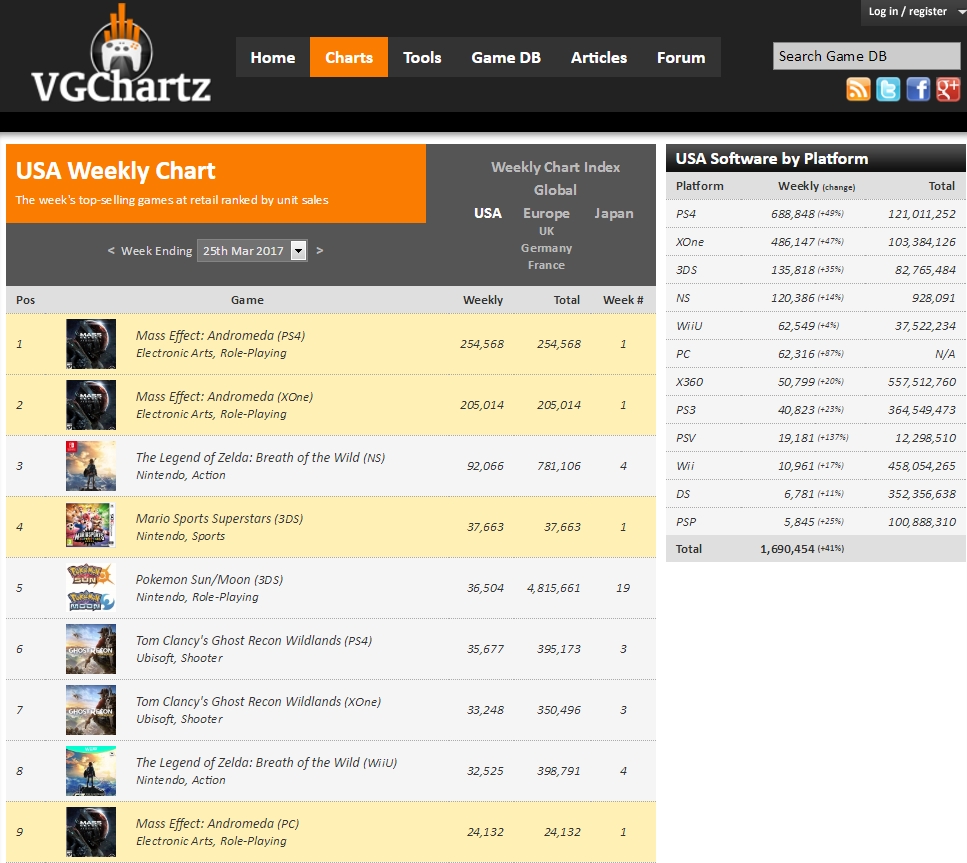Open Pokemon Sun/Moon cover thumbnail

tap(91, 587)
